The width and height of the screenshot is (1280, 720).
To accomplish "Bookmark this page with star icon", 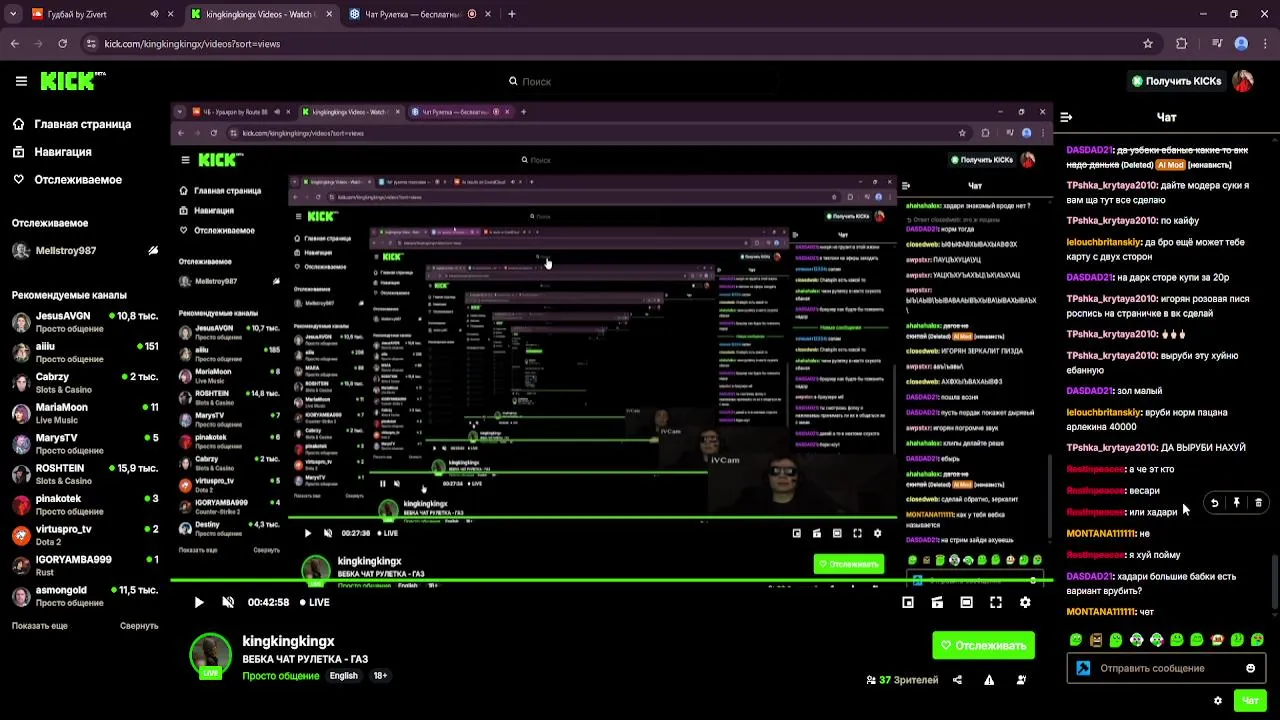I will pos(1148,44).
